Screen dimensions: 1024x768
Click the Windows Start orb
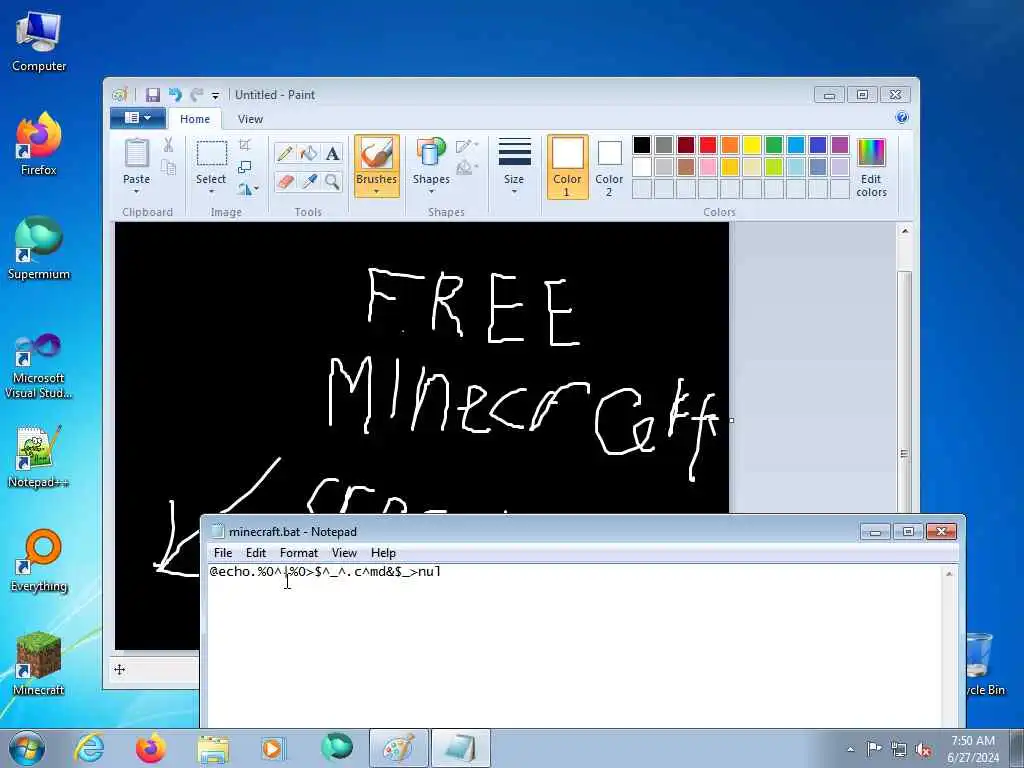click(27, 748)
